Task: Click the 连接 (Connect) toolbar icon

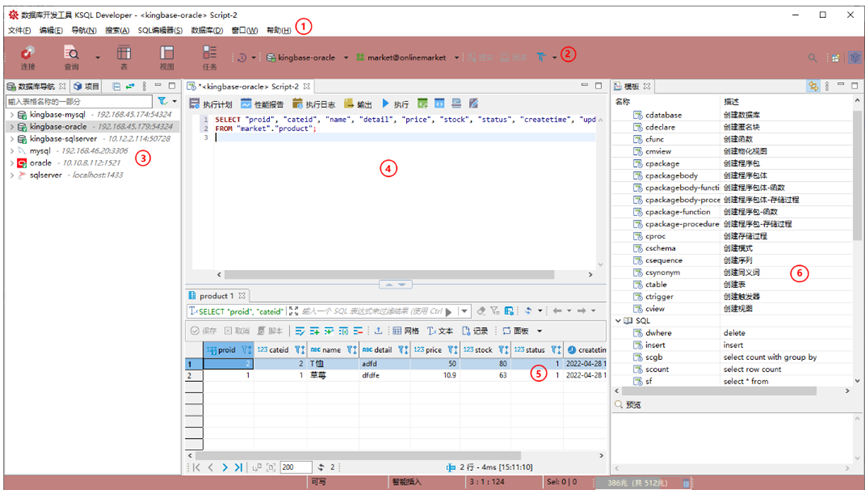Action: pyautogui.click(x=27, y=56)
